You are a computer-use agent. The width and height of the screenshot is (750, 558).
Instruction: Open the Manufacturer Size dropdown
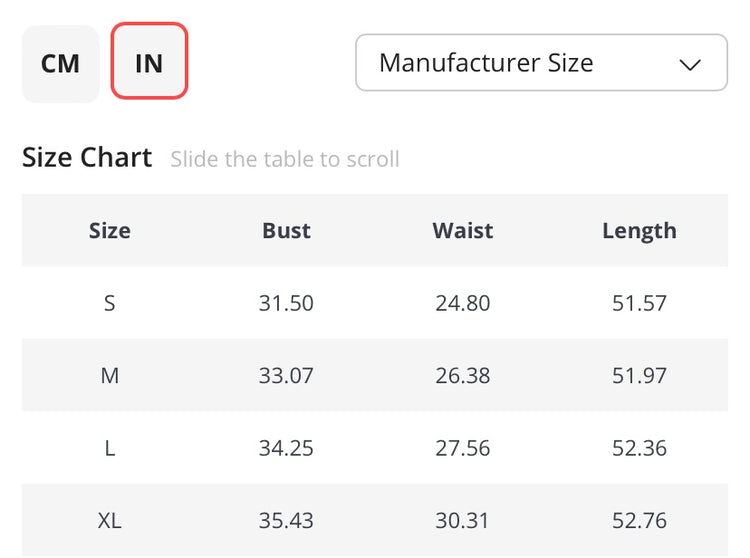point(540,63)
